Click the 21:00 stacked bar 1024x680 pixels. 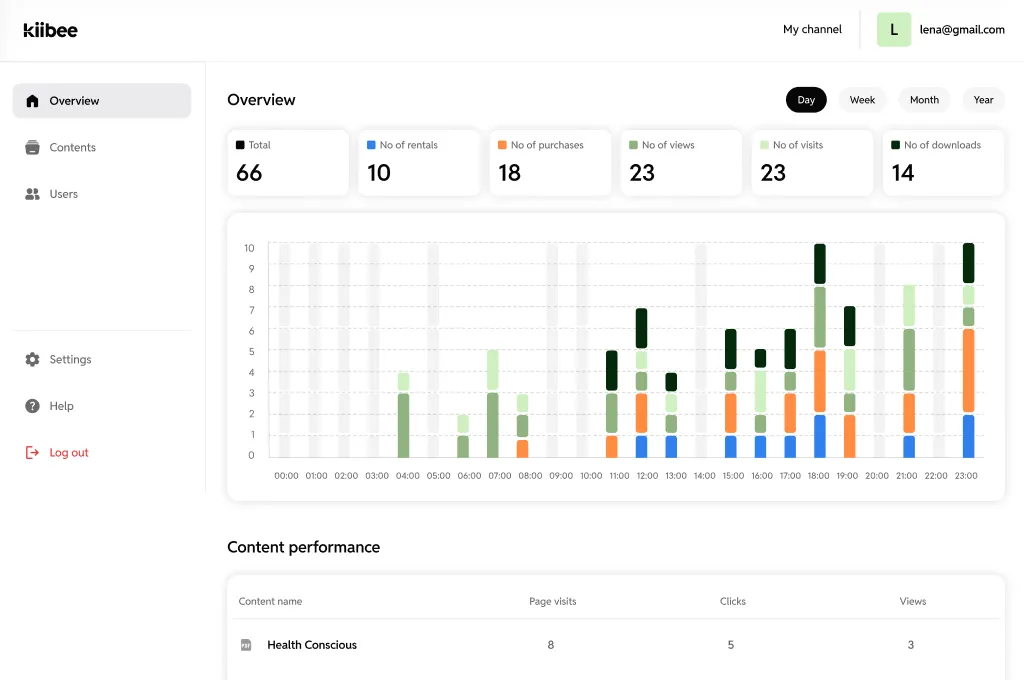point(909,371)
